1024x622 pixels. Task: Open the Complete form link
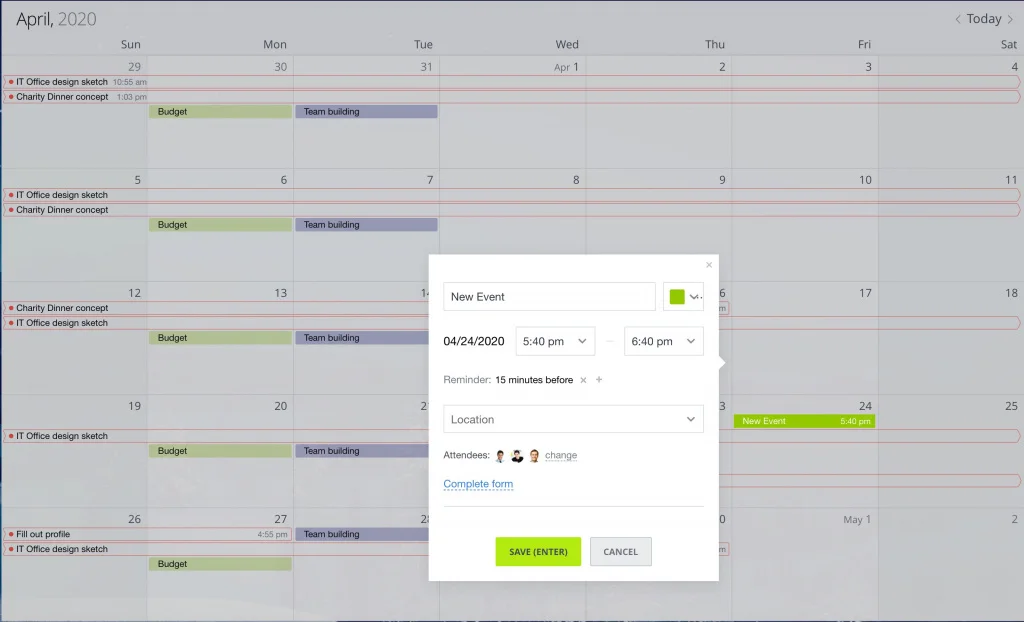click(478, 483)
